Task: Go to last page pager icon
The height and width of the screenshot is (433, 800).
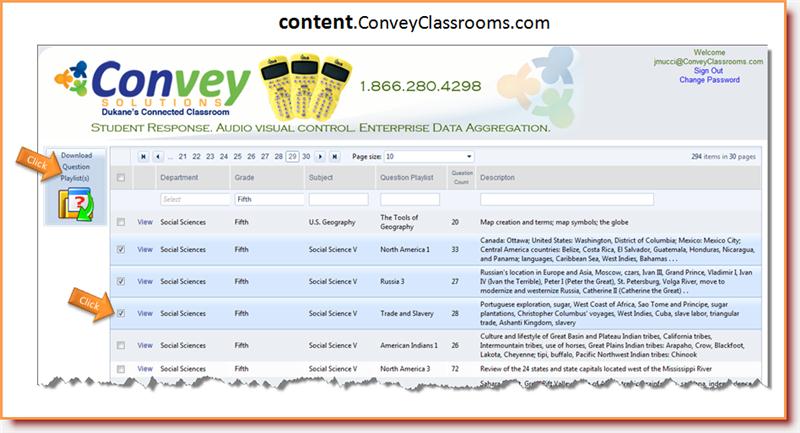Action: [x=335, y=157]
